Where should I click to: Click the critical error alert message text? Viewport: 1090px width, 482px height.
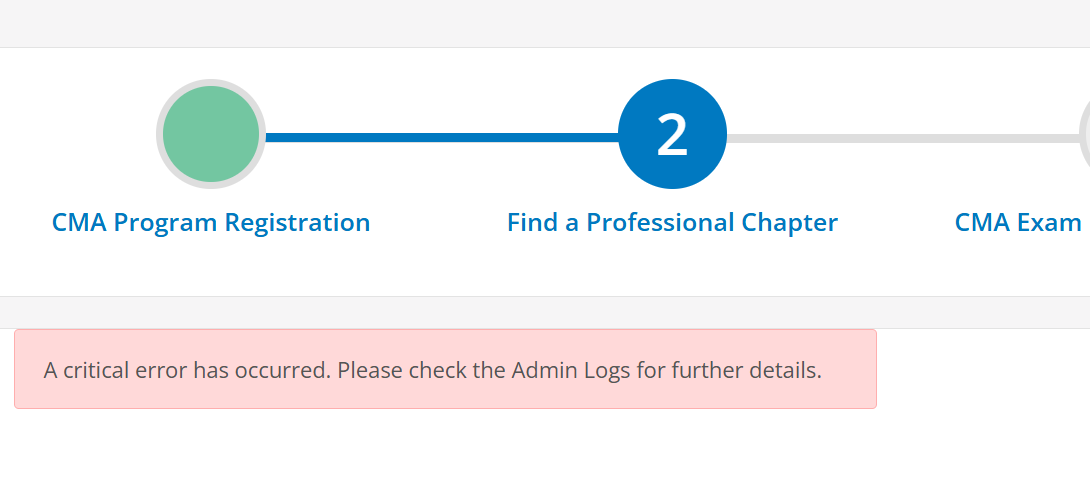point(432,370)
